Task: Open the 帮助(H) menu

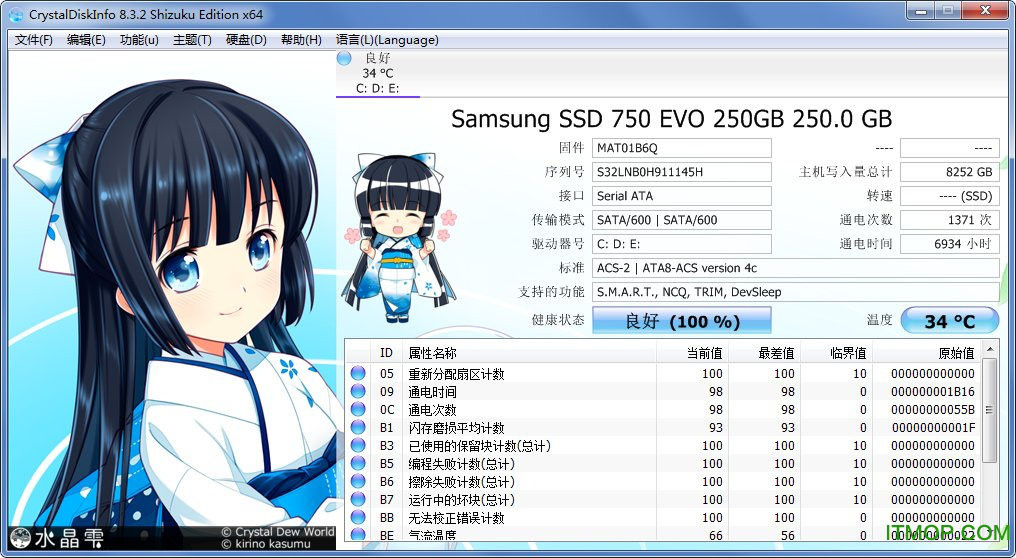Action: click(301, 40)
